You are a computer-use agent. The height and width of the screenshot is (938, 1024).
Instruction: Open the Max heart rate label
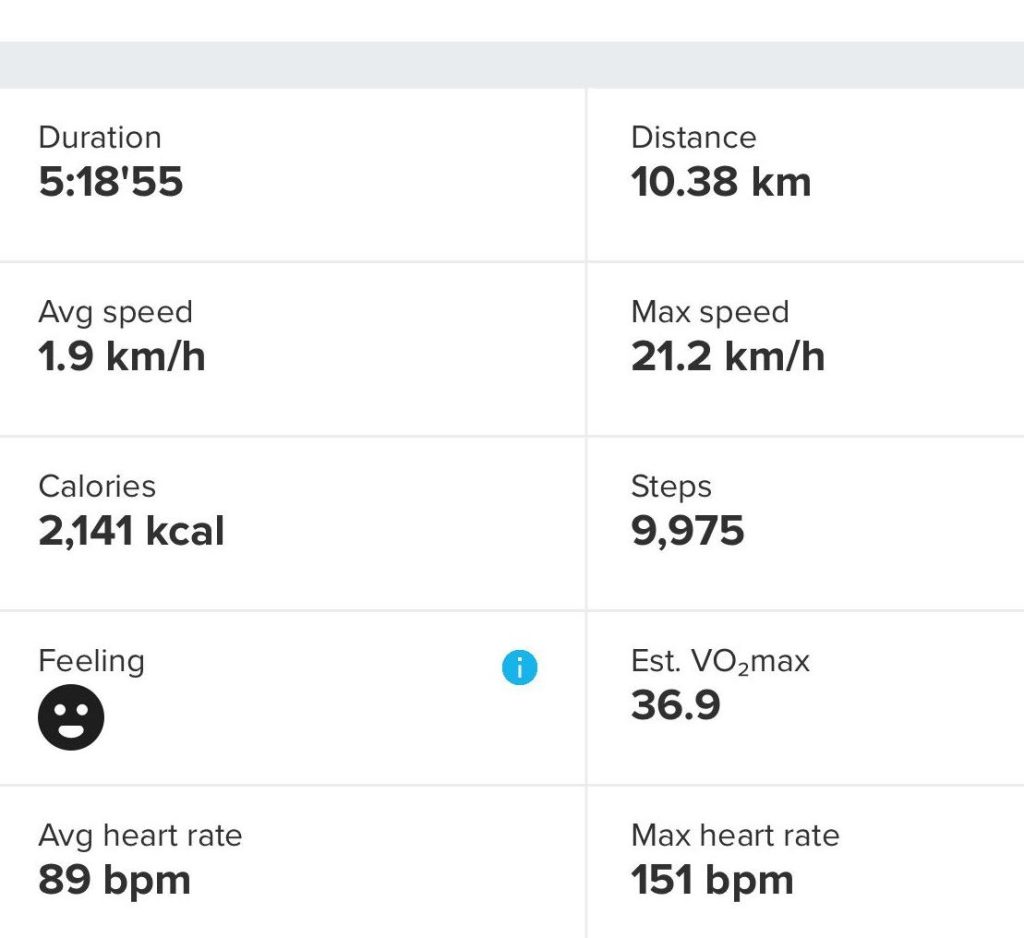735,835
